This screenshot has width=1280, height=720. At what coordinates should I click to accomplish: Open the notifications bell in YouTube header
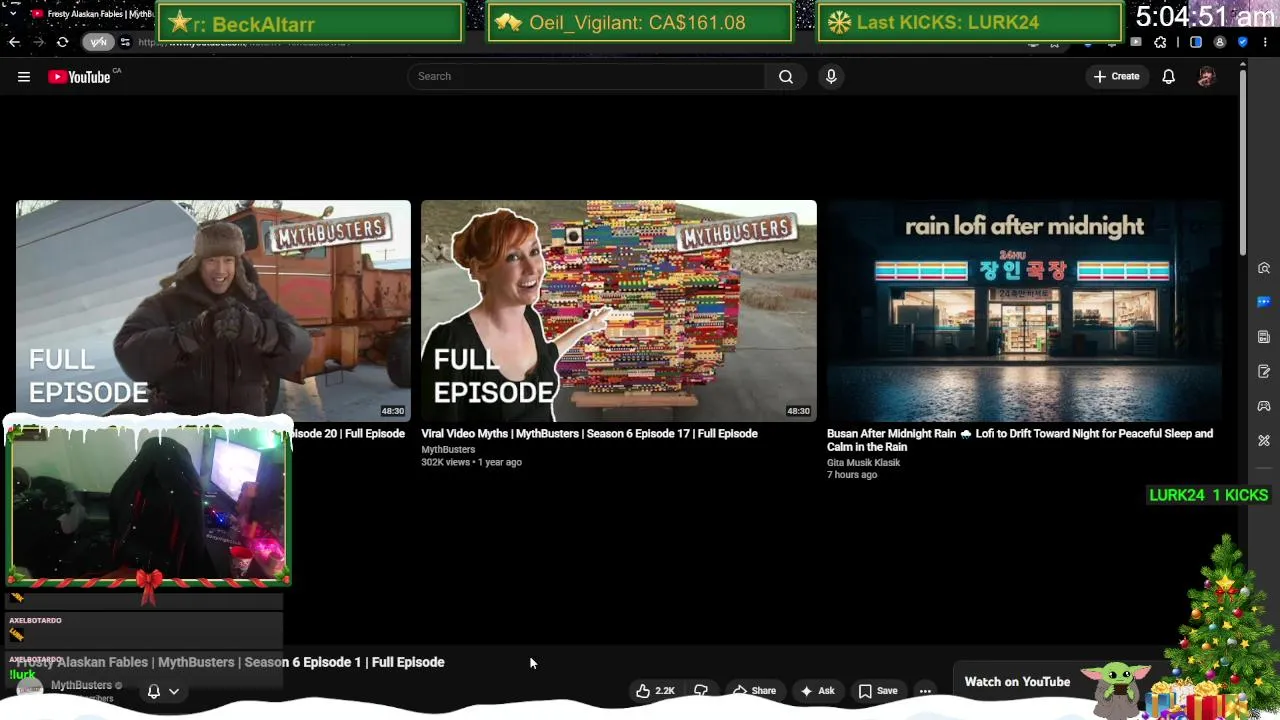(1168, 76)
